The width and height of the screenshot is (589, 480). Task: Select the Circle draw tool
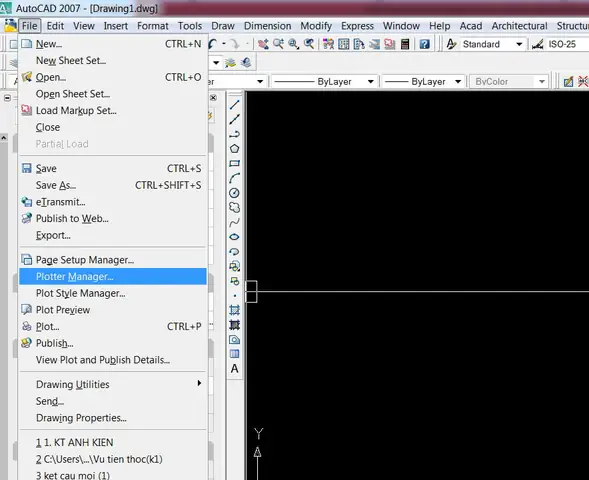234,193
